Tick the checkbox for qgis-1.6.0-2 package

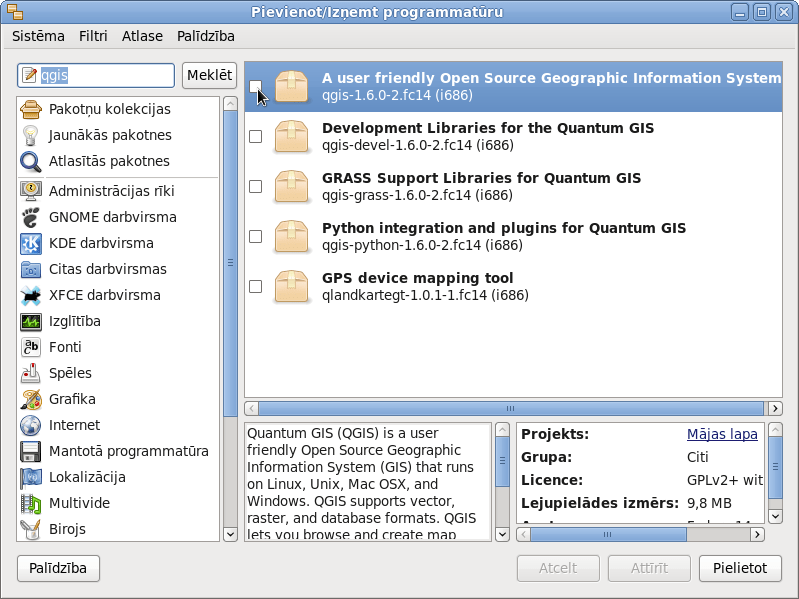[x=255, y=87]
